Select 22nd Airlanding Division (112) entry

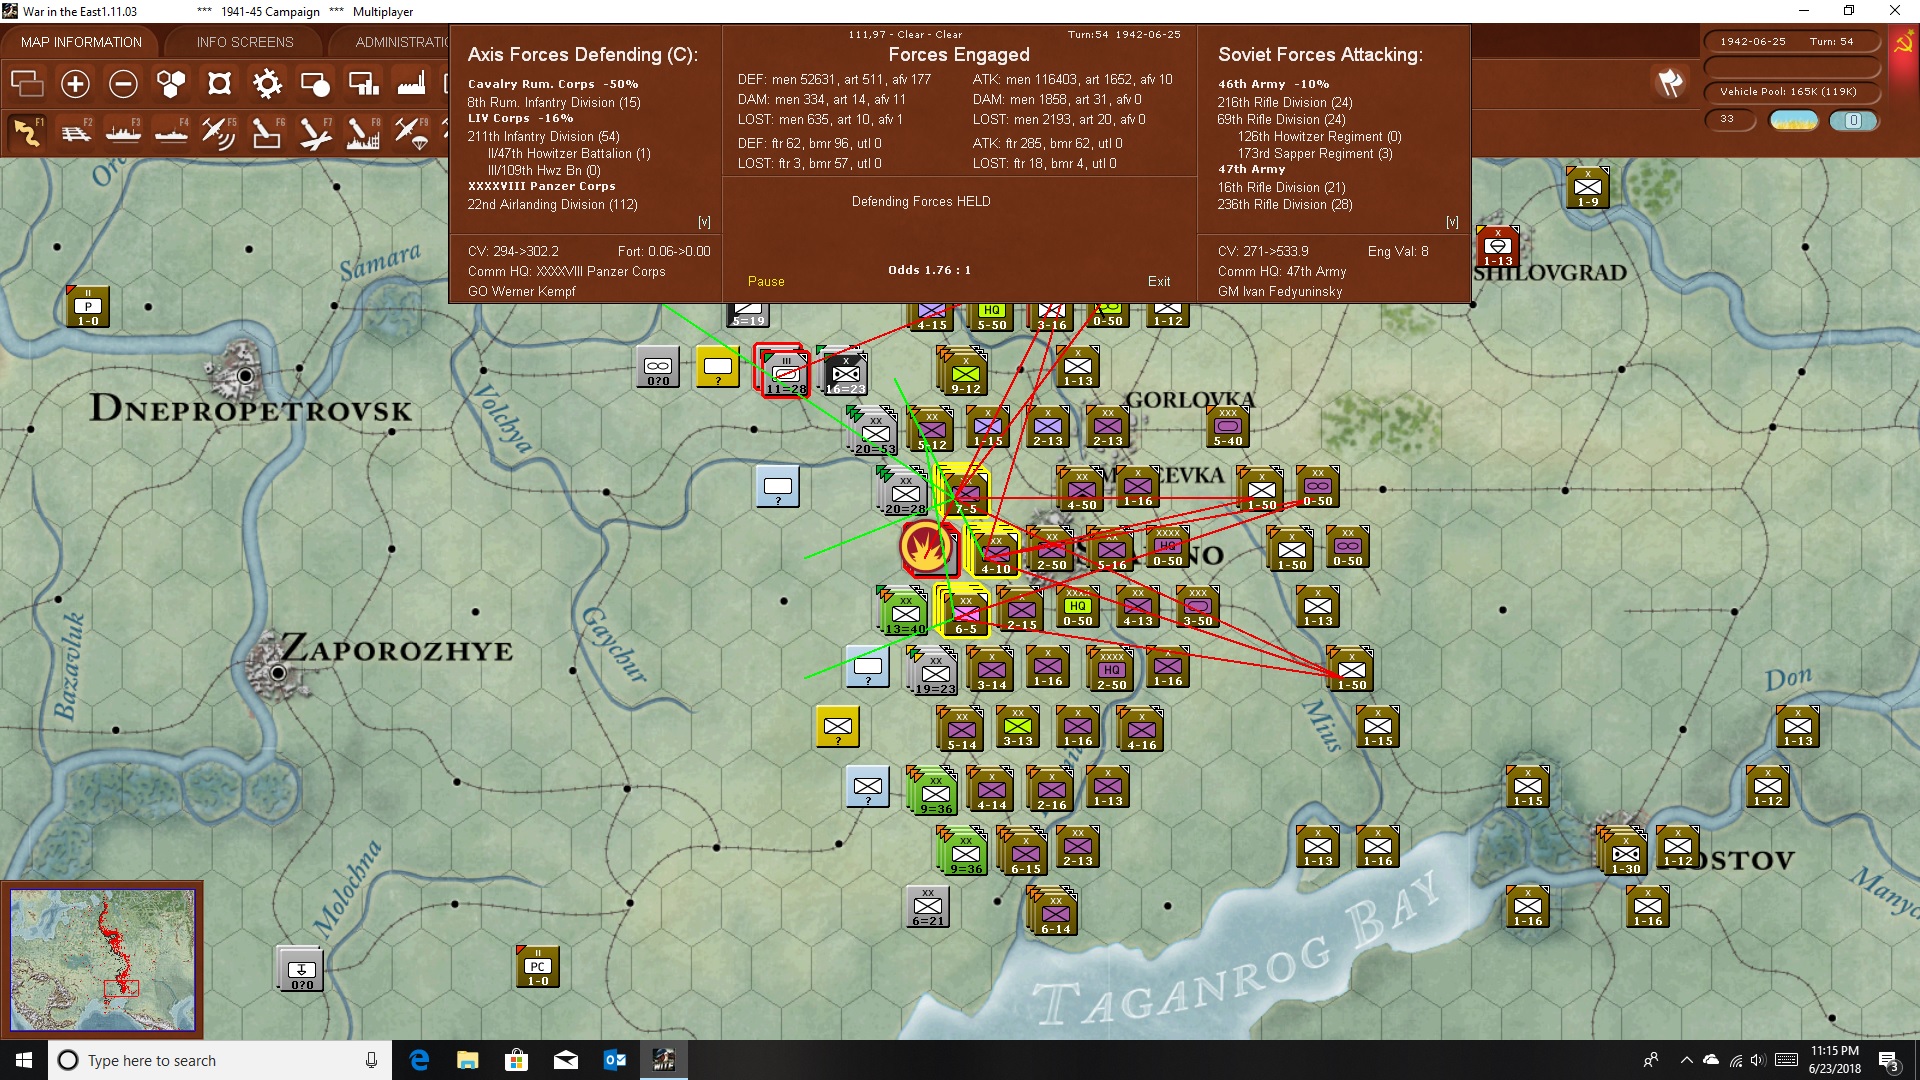coord(552,205)
